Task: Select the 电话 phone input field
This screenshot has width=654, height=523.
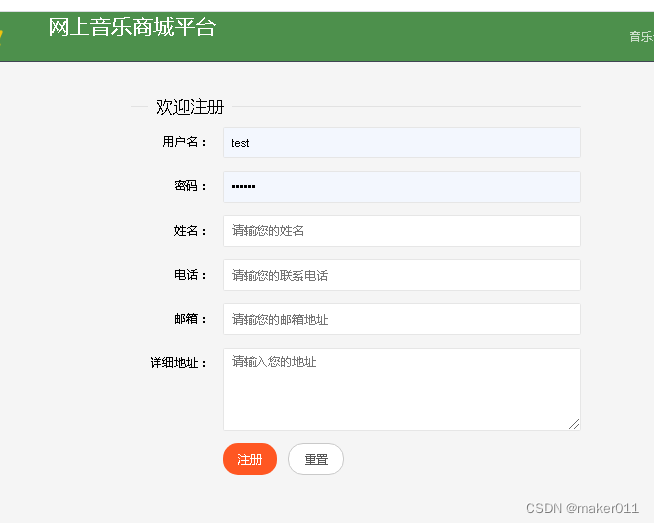Action: pos(402,275)
